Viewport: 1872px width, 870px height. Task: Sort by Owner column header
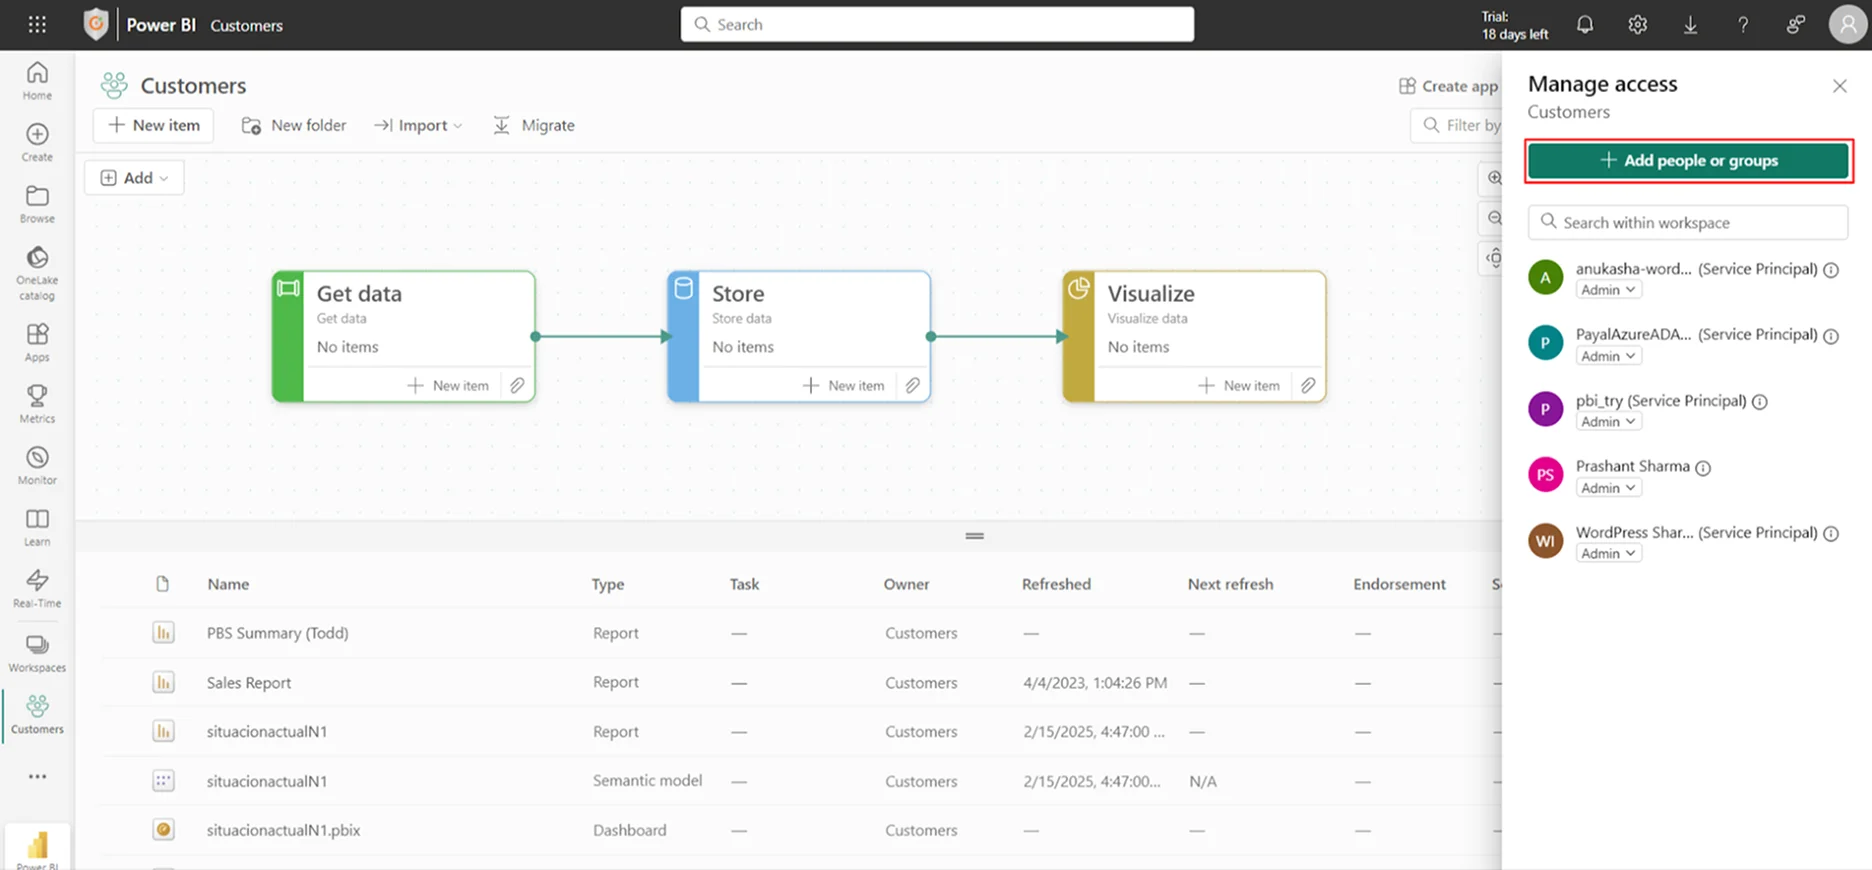click(906, 584)
